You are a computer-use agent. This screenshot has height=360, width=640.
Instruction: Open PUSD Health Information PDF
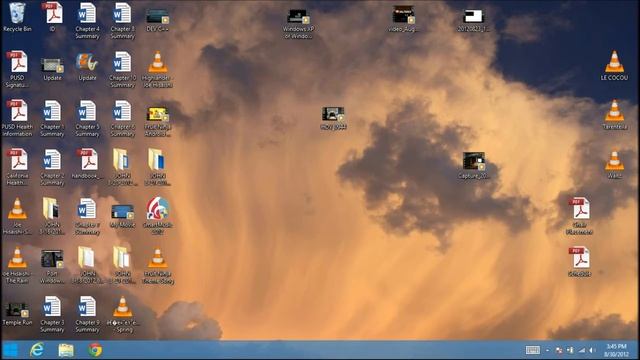[17, 118]
